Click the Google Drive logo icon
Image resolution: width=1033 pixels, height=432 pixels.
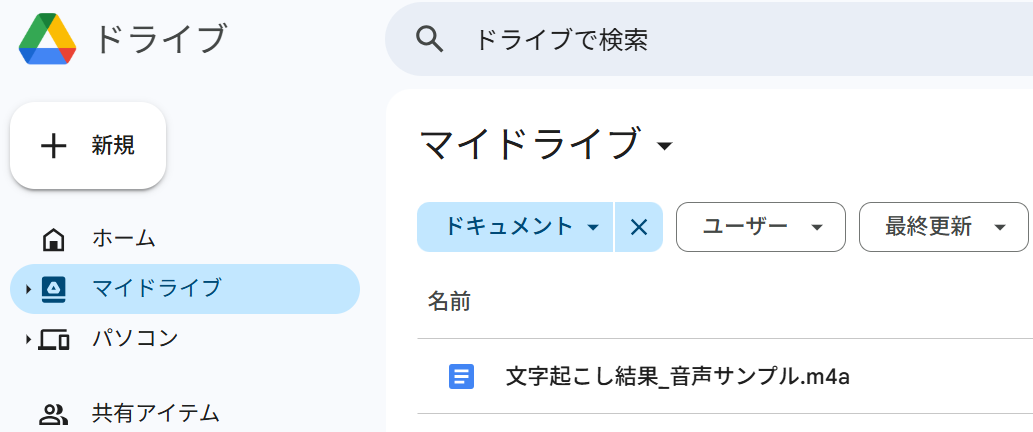pyautogui.click(x=47, y=40)
